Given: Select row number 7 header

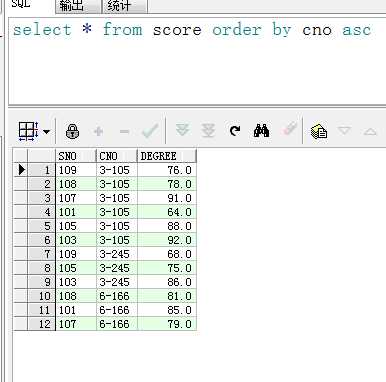Looking at the screenshot, I should tap(41, 254).
